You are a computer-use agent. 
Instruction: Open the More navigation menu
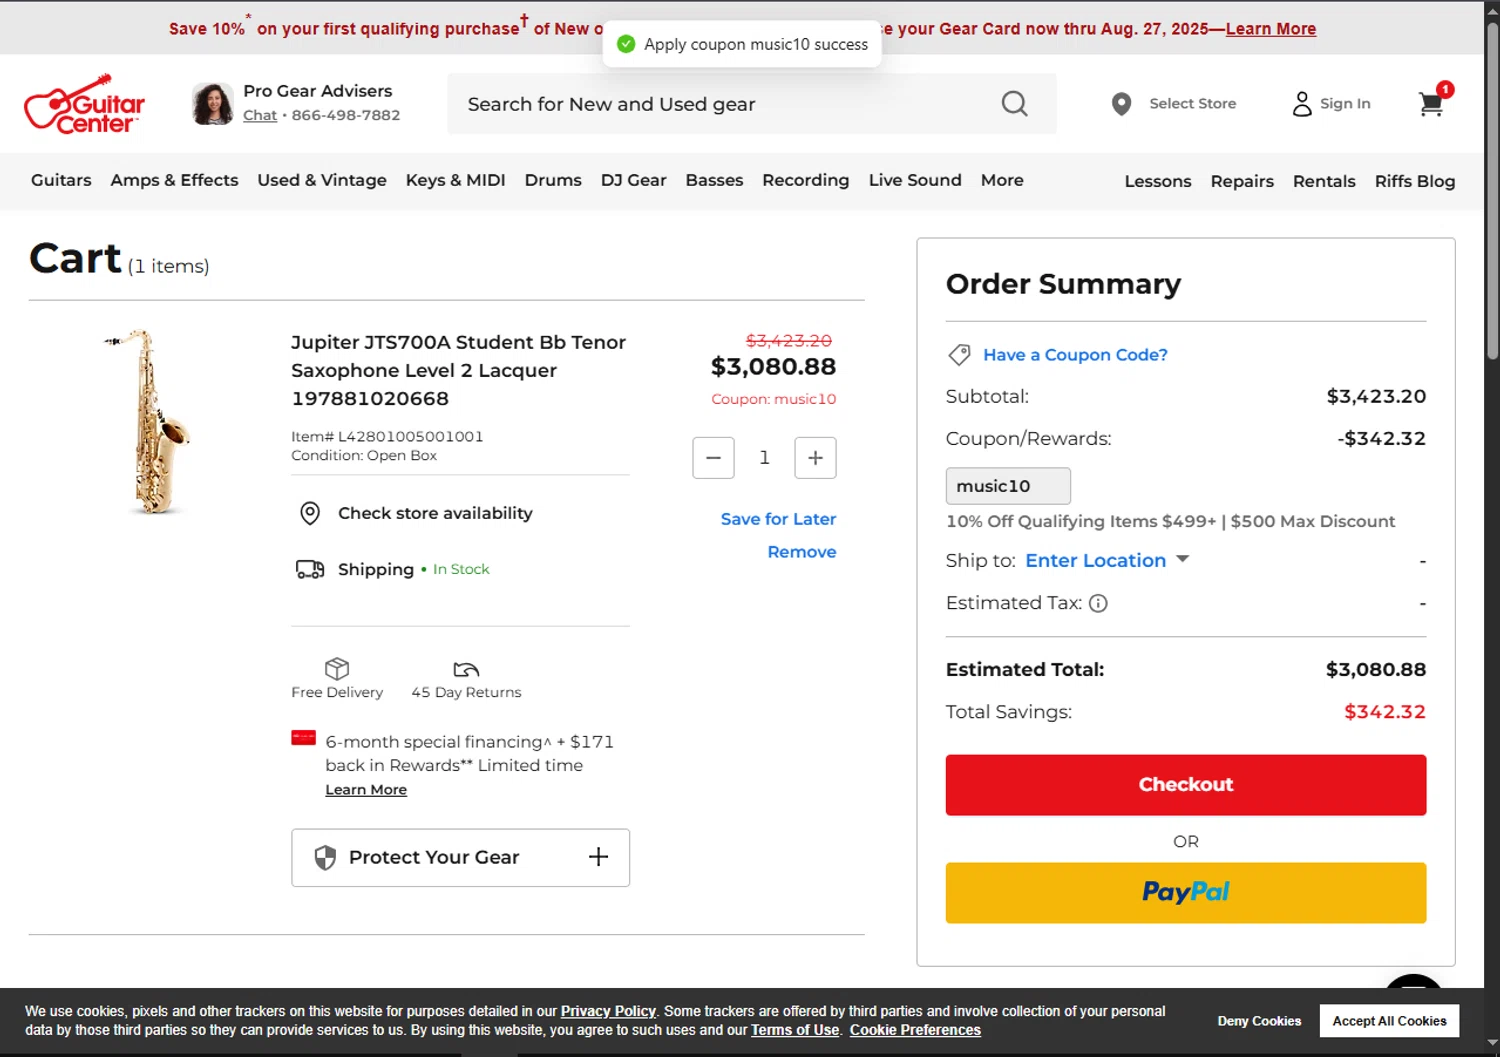click(1002, 180)
